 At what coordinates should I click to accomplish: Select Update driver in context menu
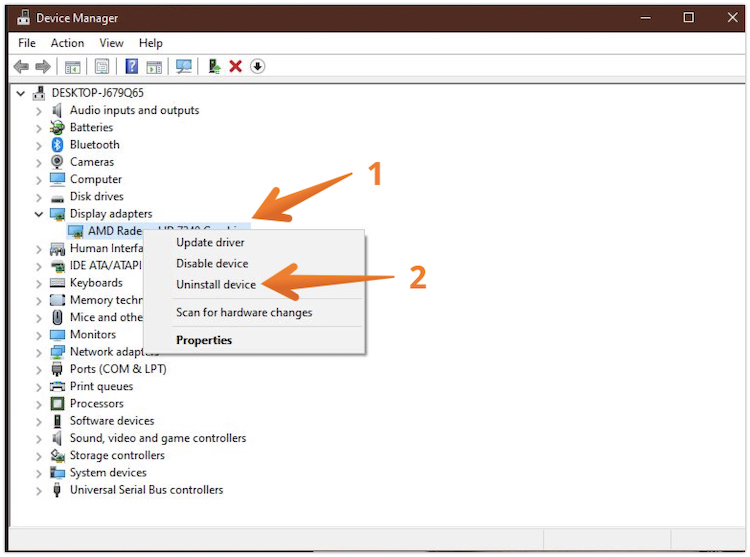[210, 242]
